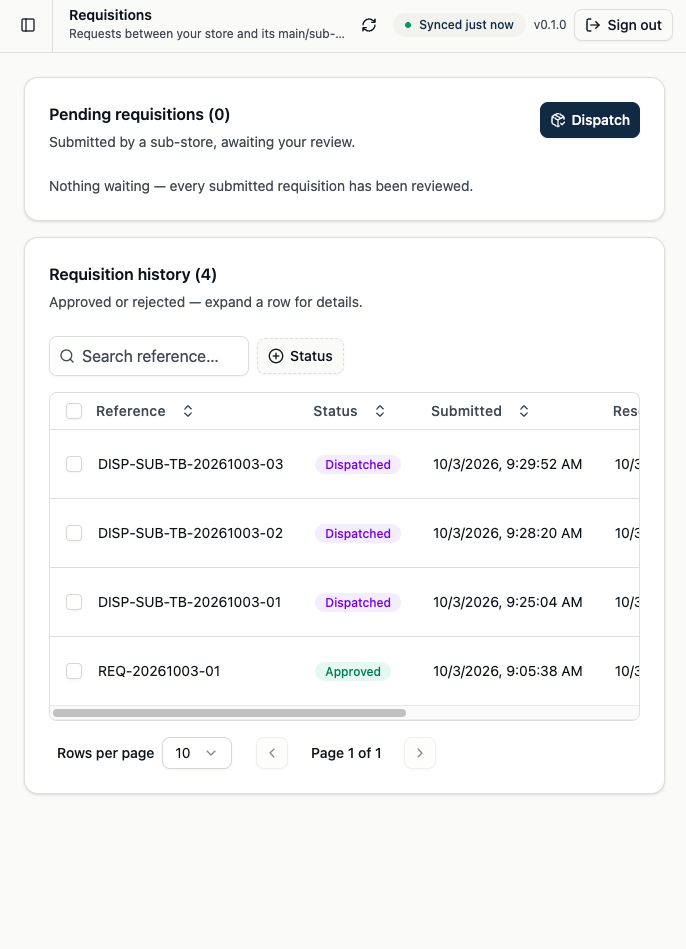Click Dispatched badge for DISP-SUB-TB-20261003-01

[x=358, y=602]
